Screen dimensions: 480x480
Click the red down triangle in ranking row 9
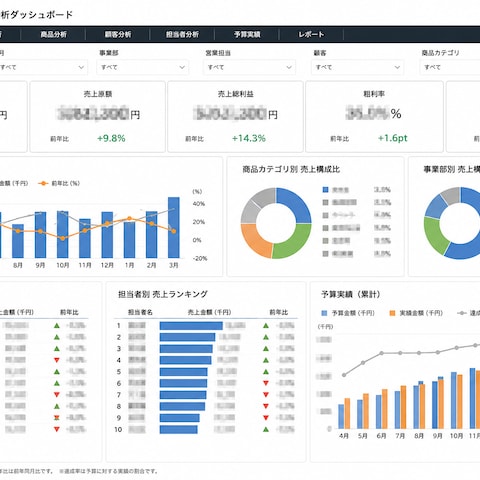tap(266, 418)
